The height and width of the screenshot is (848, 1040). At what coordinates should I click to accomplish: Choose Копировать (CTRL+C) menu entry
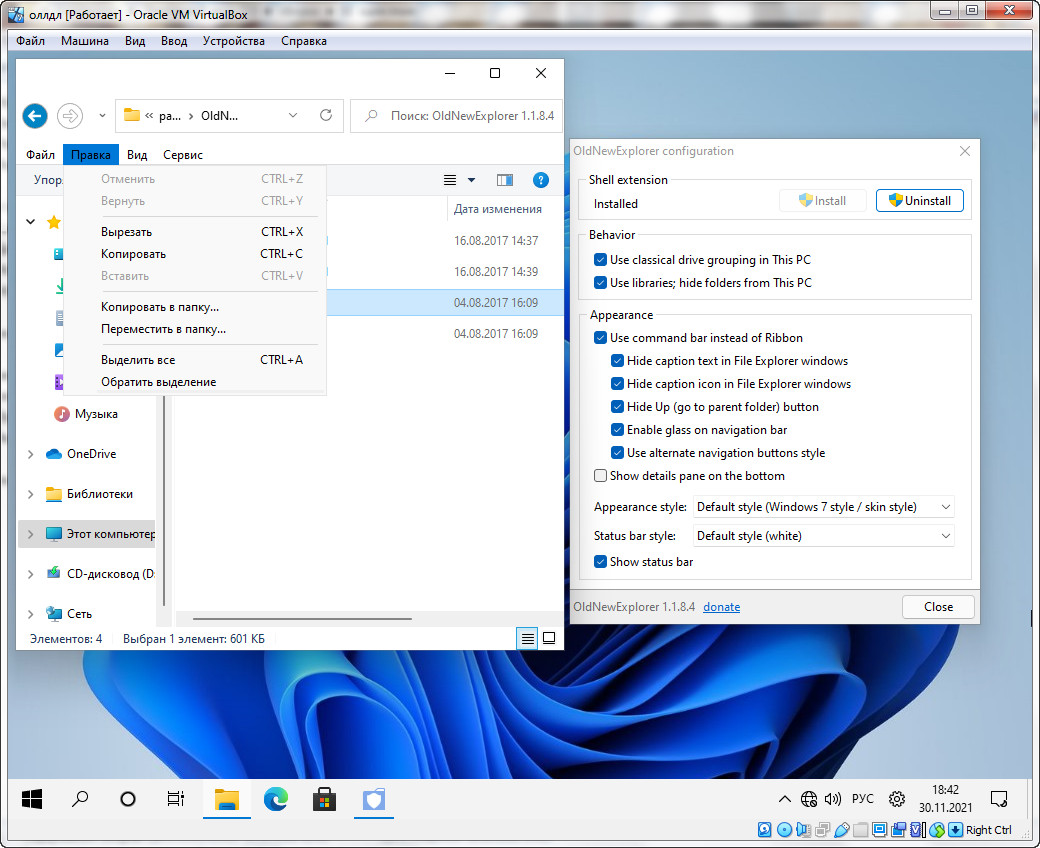194,254
